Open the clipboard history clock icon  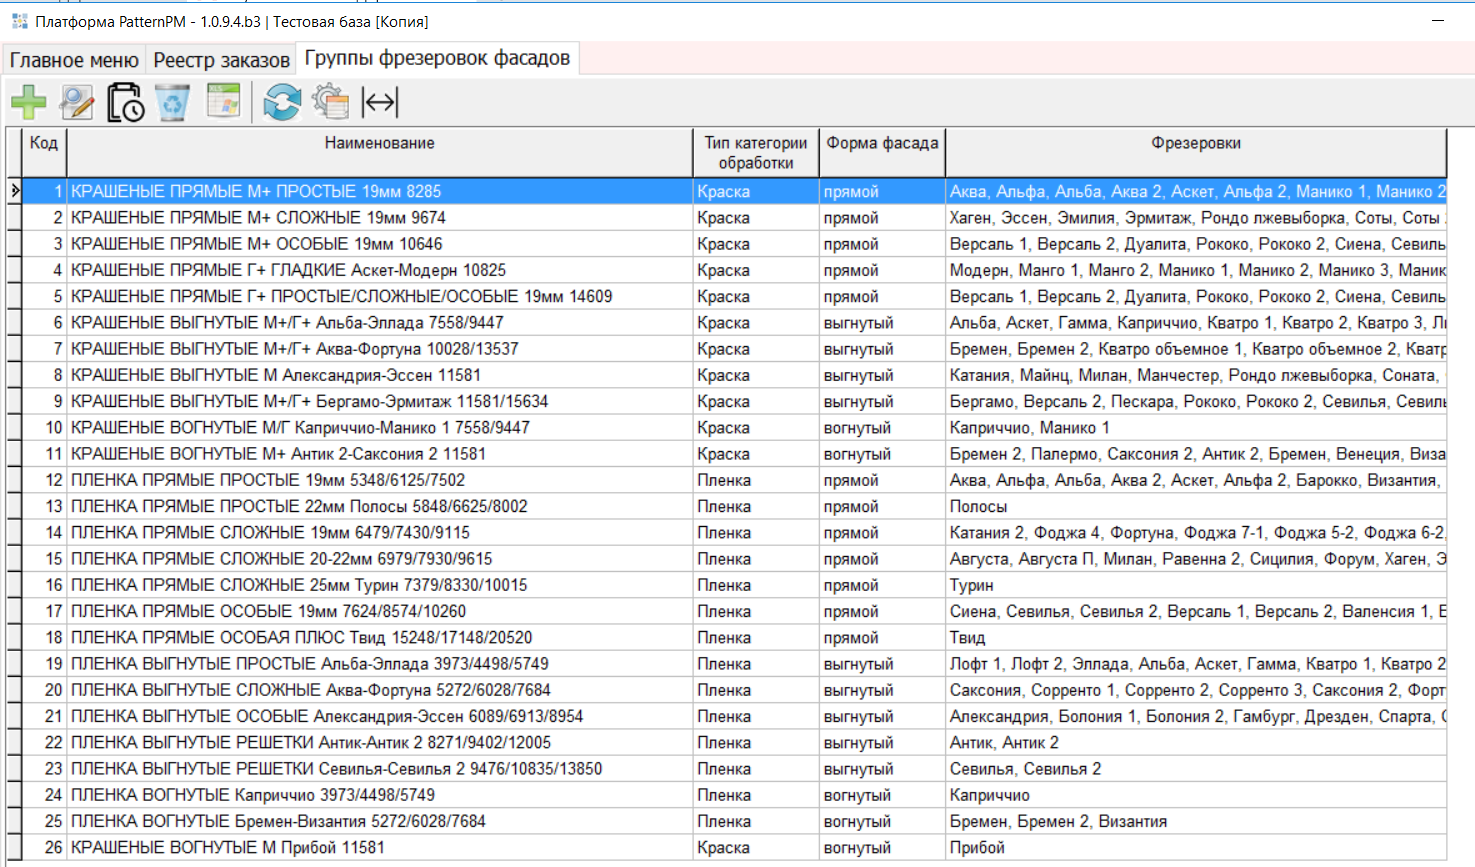pos(126,102)
